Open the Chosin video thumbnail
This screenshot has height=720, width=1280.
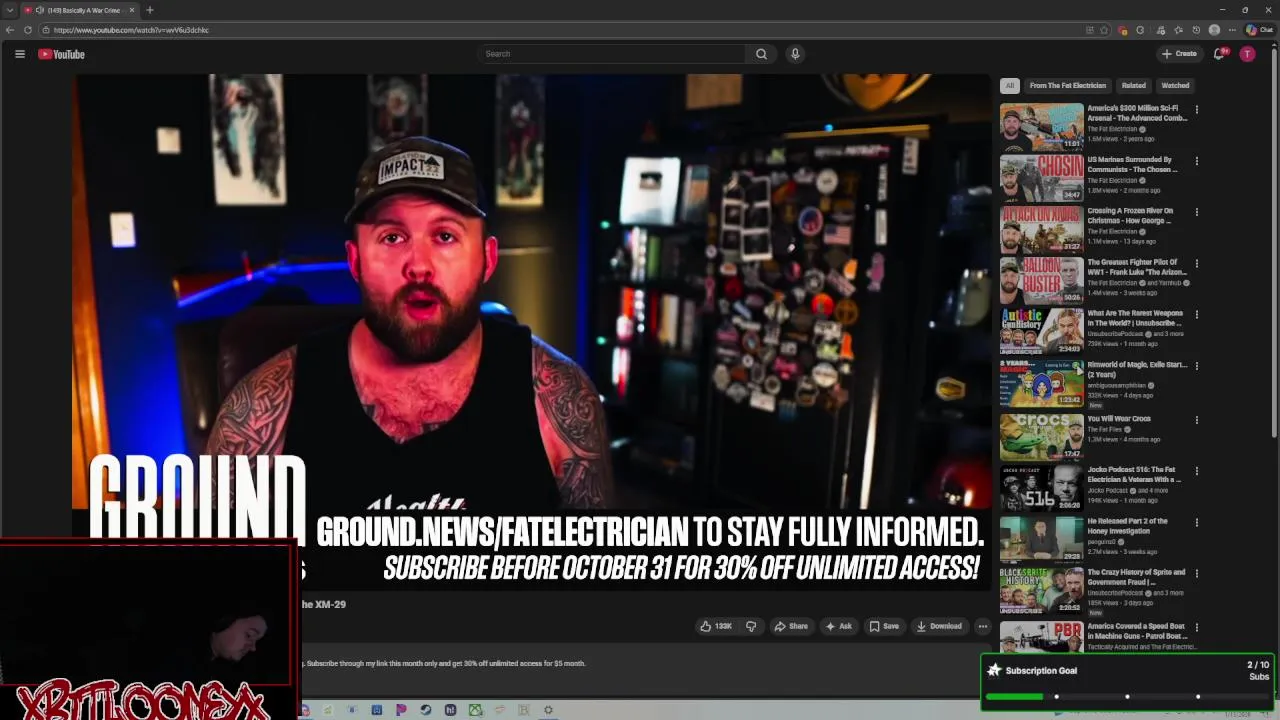pos(1041,177)
